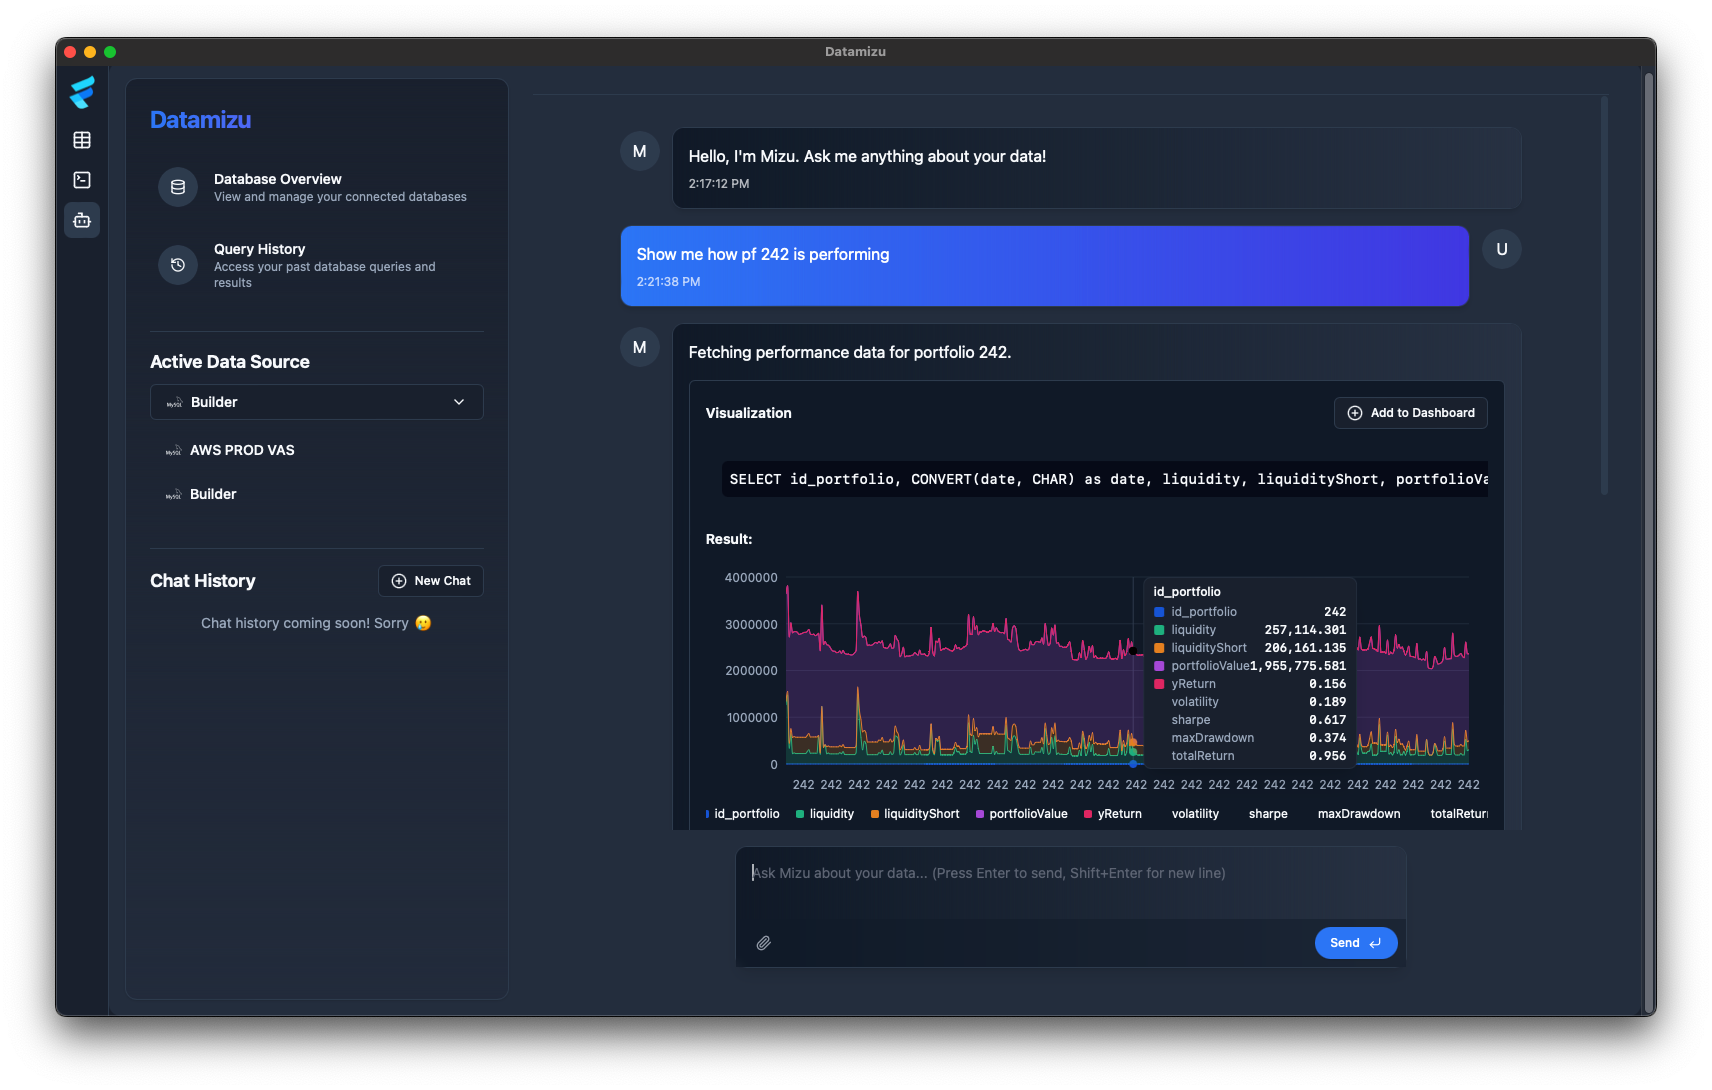Toggle id_portfolio series in chart legend
Screen dimensions: 1712x1090
742,814
